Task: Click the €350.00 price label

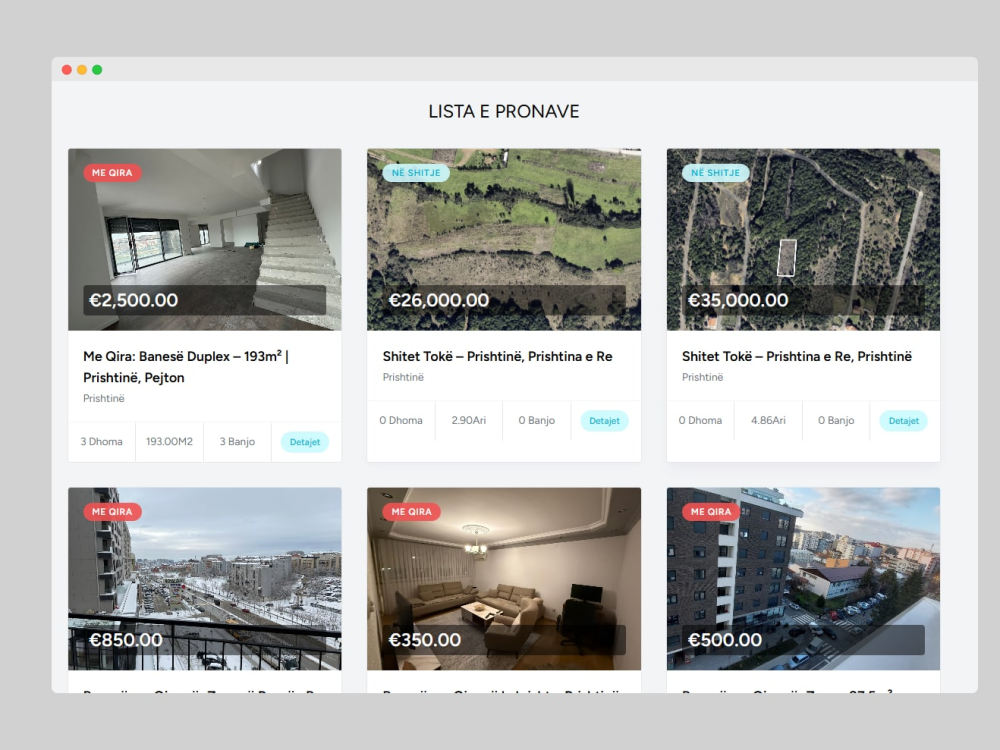Action: pos(425,640)
